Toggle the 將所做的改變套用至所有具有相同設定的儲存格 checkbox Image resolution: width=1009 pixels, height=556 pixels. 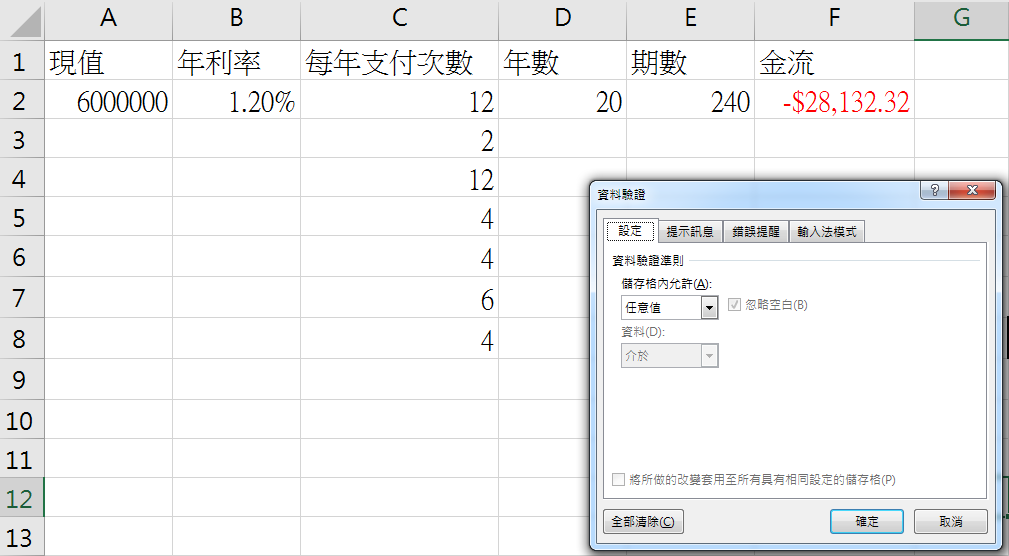618,479
